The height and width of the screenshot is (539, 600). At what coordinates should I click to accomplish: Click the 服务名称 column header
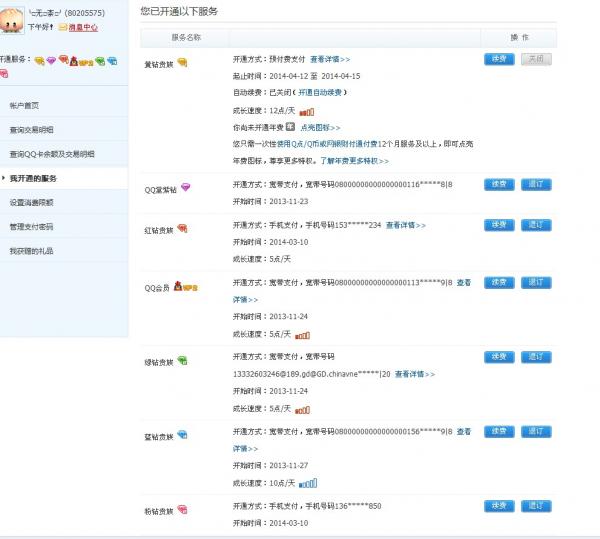click(x=186, y=37)
